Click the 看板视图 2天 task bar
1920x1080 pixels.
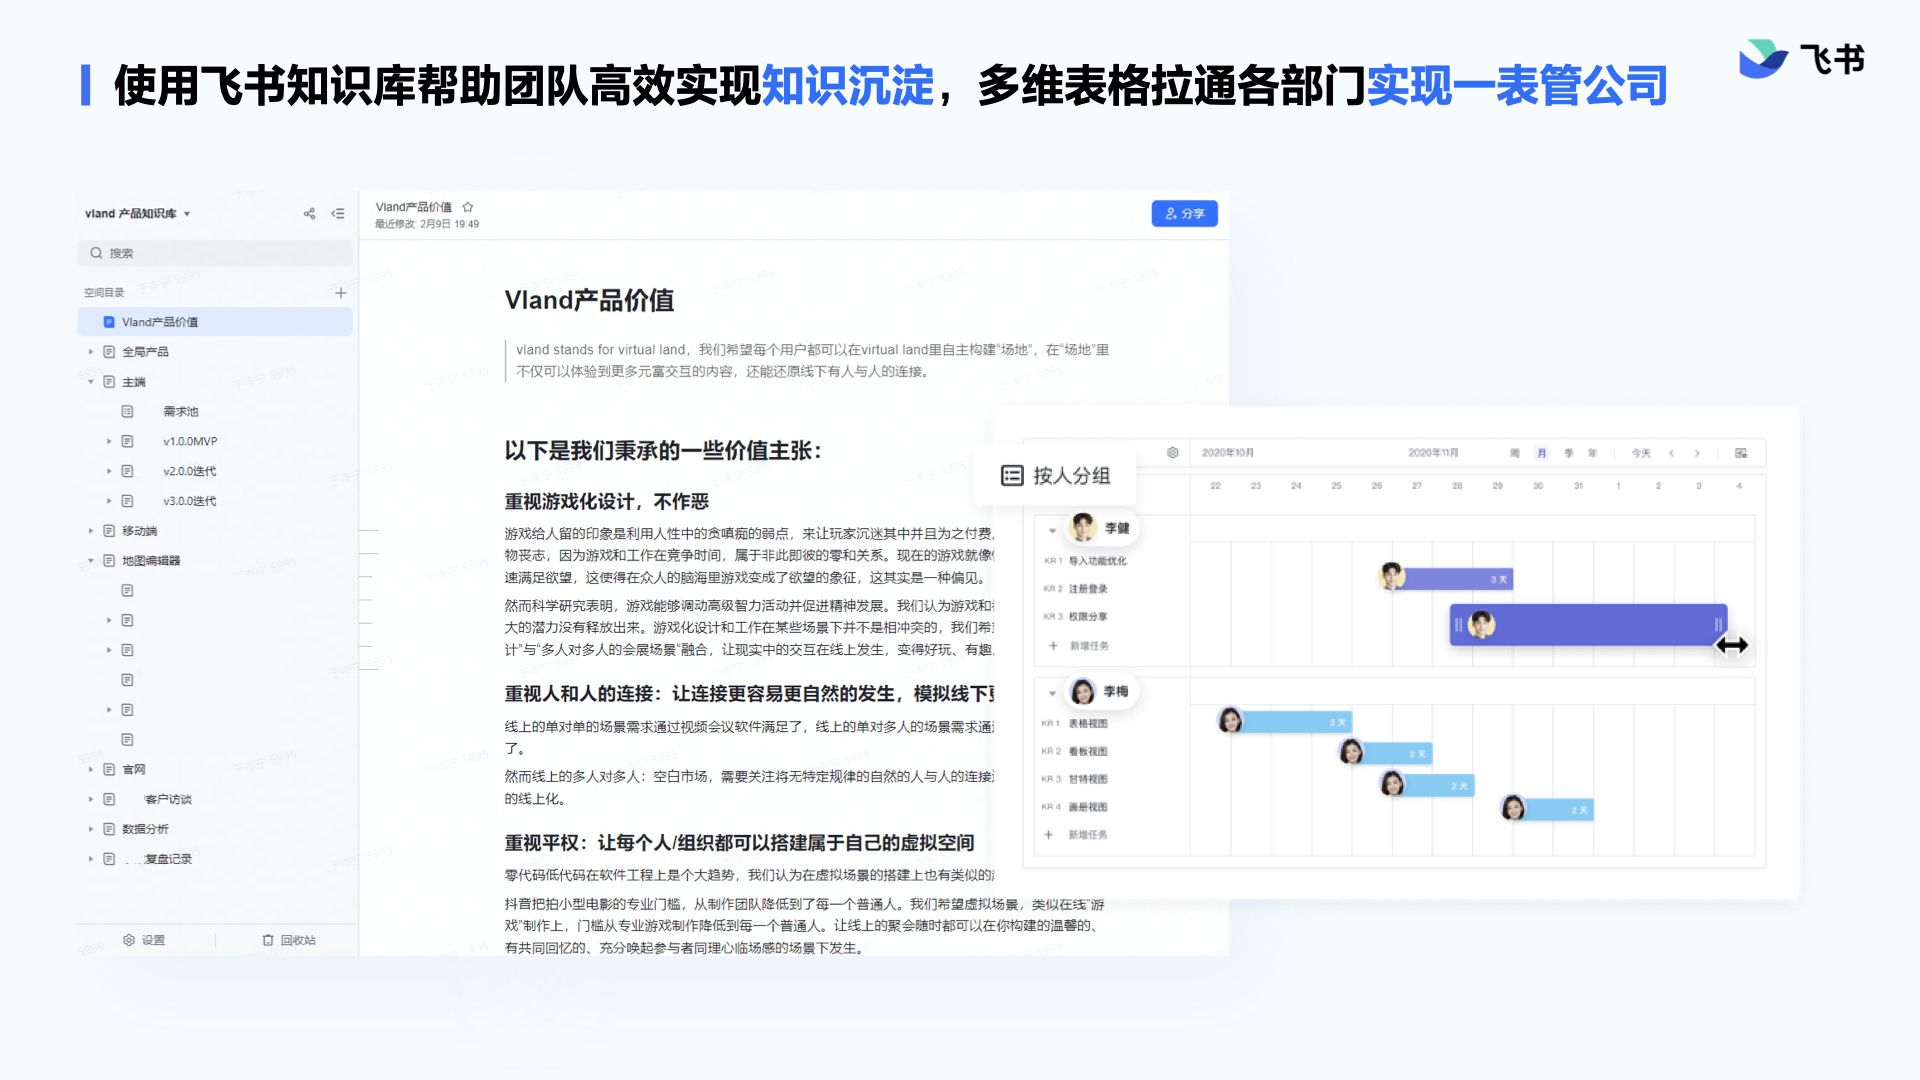(1386, 753)
